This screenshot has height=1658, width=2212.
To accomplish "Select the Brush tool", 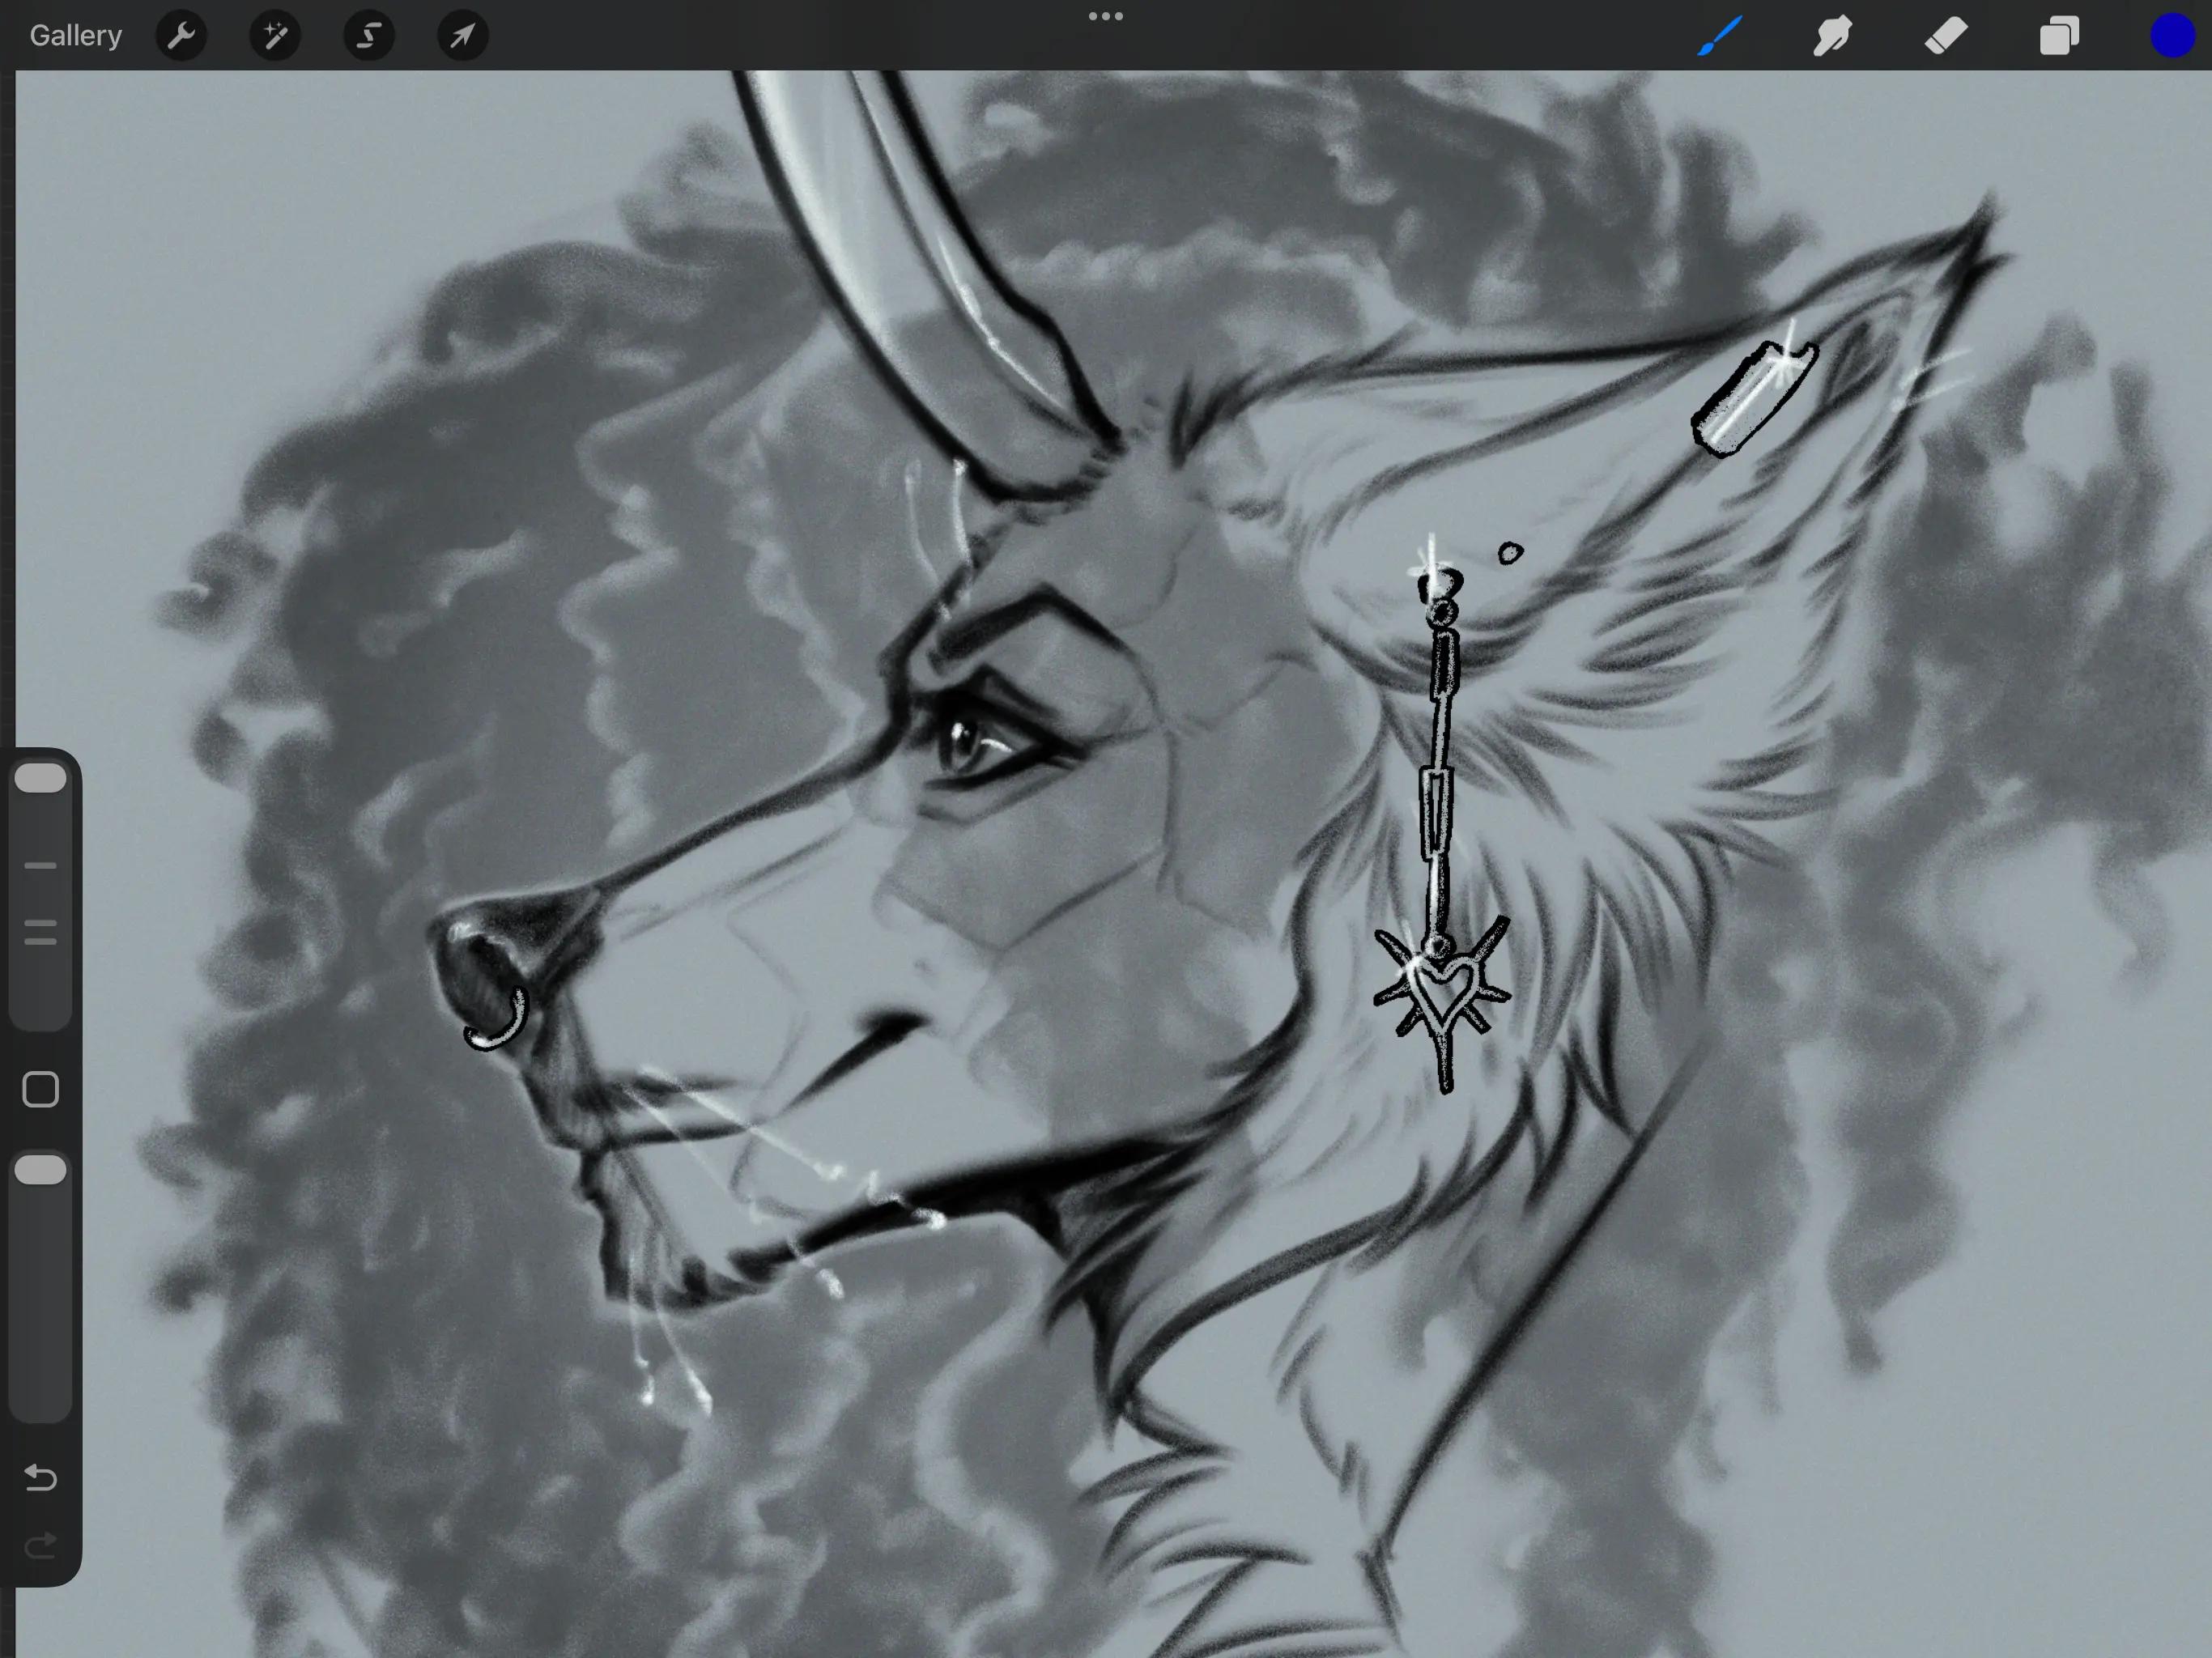I will 1720,36.
